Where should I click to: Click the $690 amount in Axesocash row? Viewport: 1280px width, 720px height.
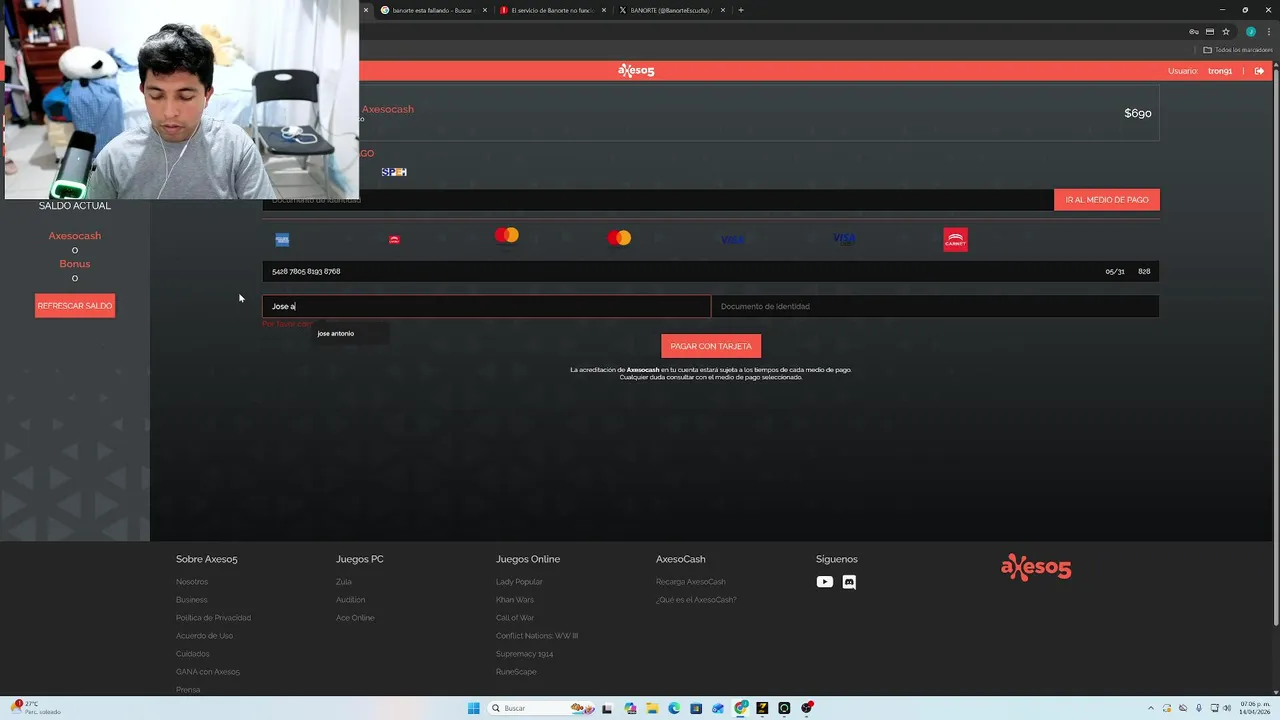click(x=1138, y=113)
